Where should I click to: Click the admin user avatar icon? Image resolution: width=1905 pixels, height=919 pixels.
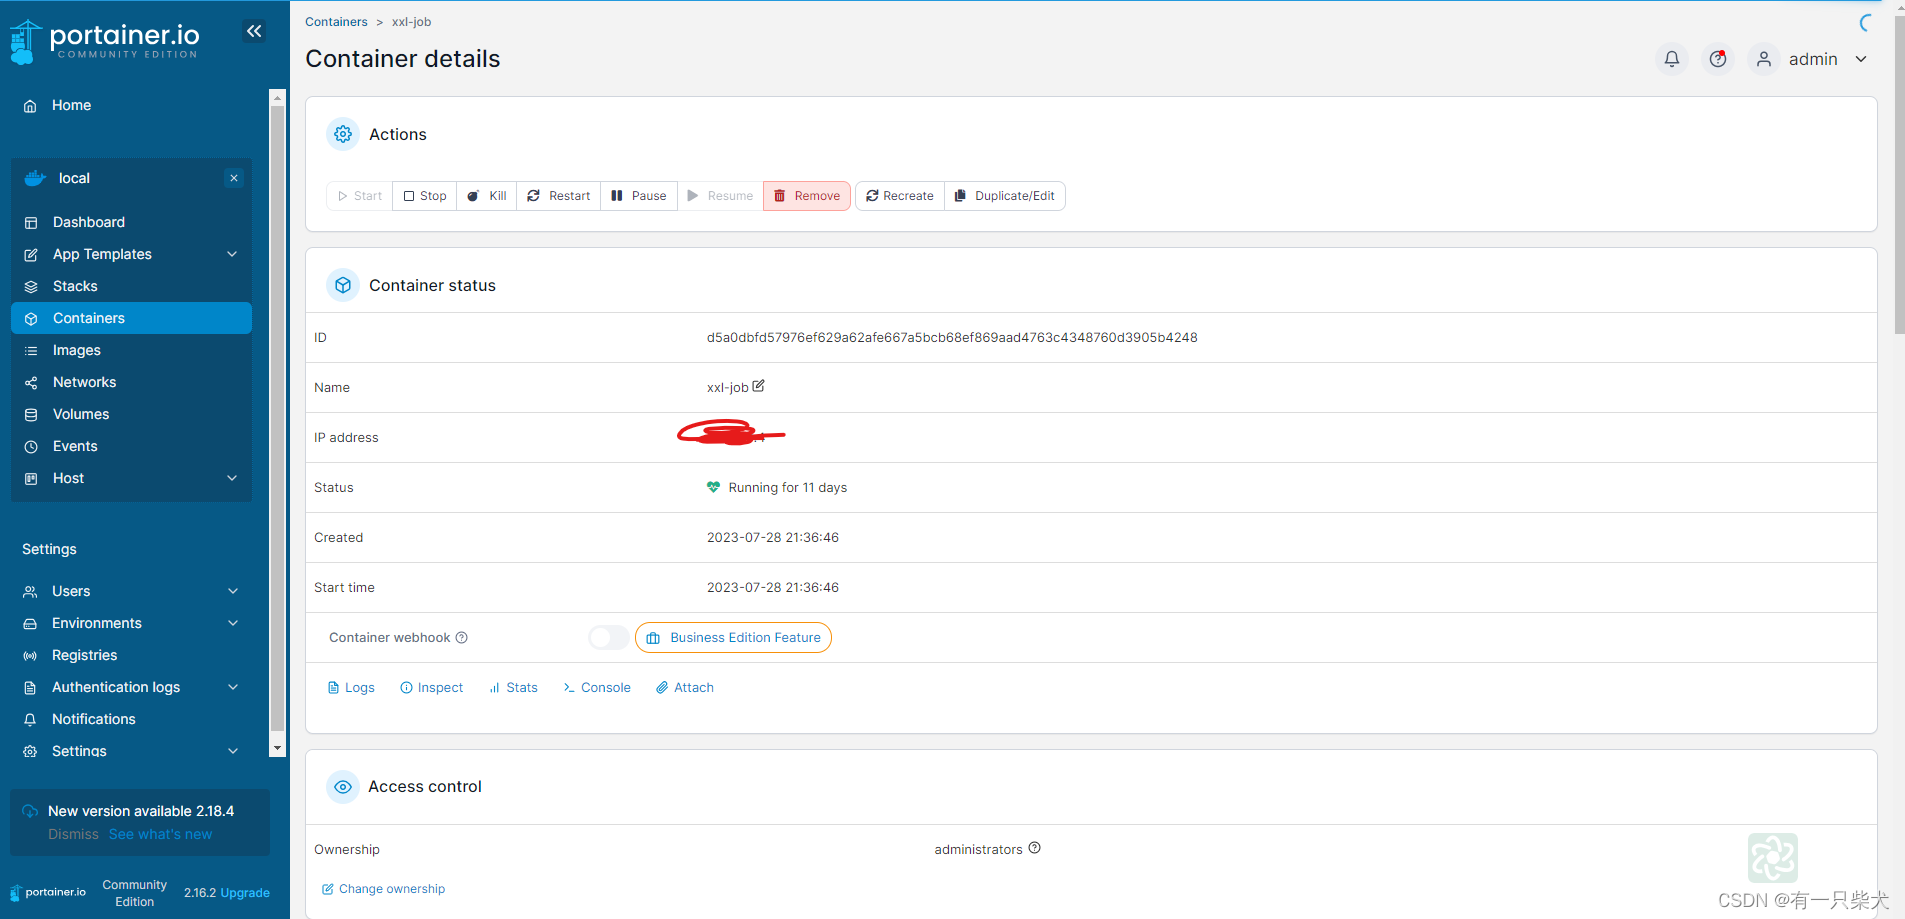point(1764,59)
